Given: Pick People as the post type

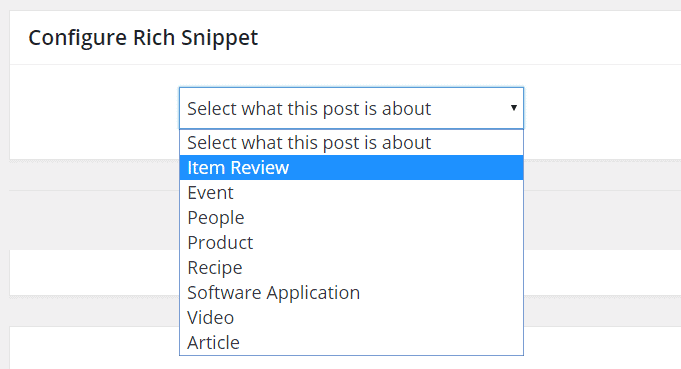Looking at the screenshot, I should 351,217.
